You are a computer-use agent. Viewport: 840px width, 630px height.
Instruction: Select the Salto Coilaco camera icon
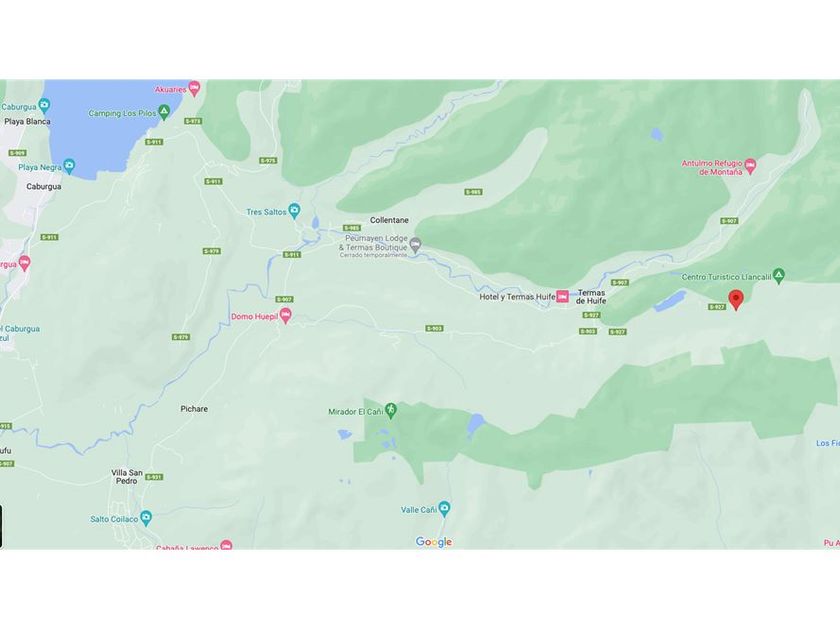tap(146, 518)
